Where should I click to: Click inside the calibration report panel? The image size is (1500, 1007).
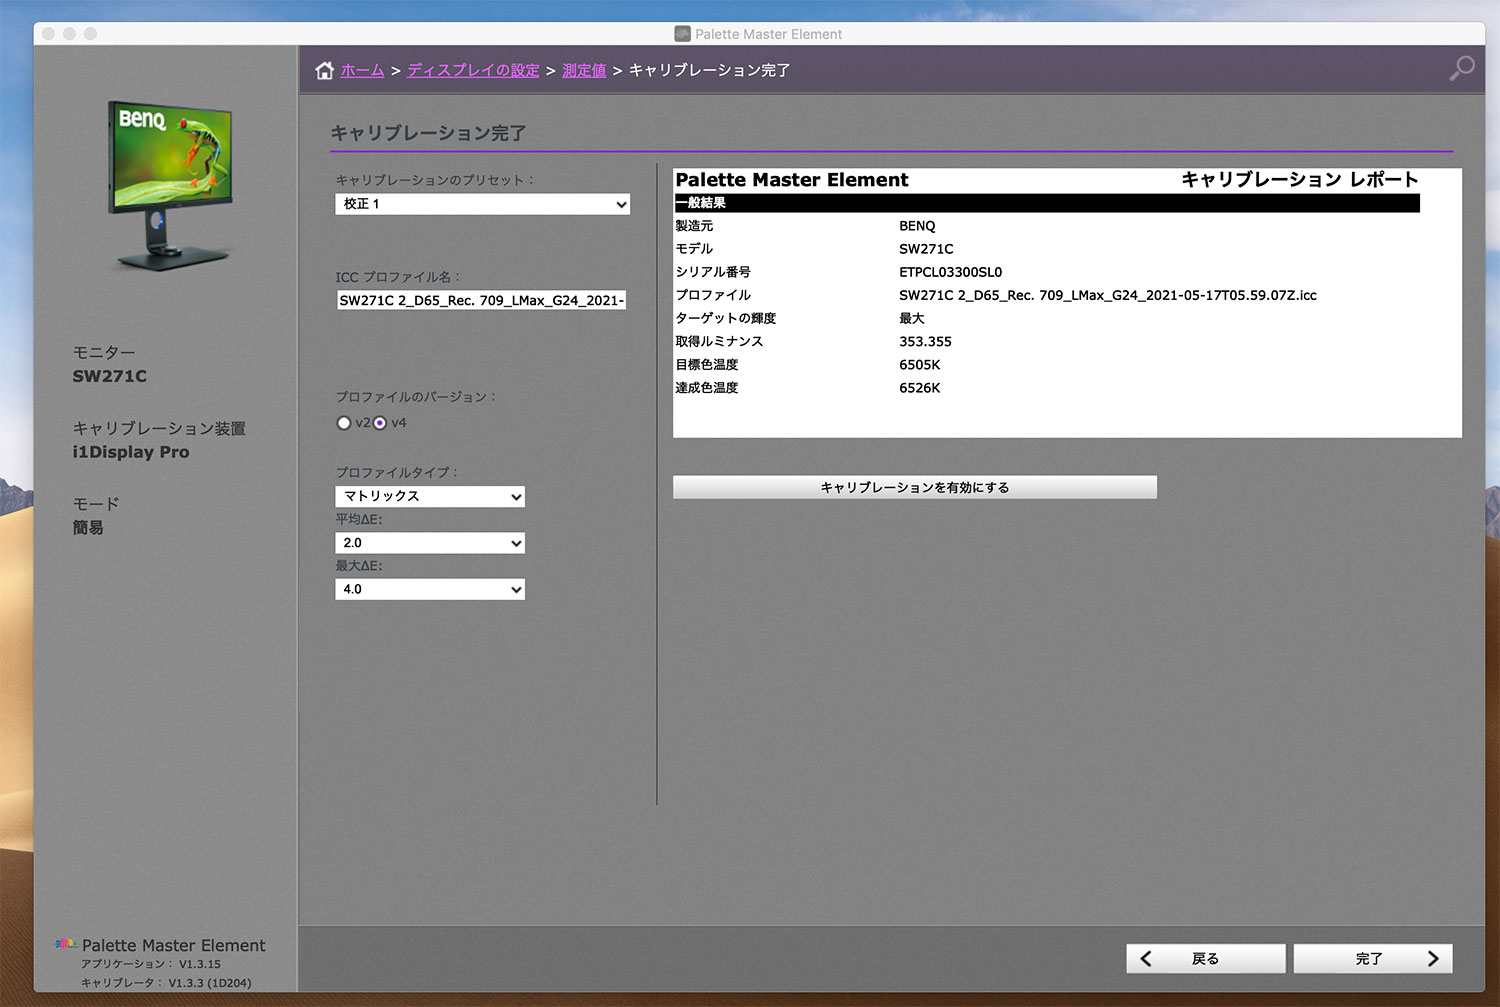(1067, 302)
